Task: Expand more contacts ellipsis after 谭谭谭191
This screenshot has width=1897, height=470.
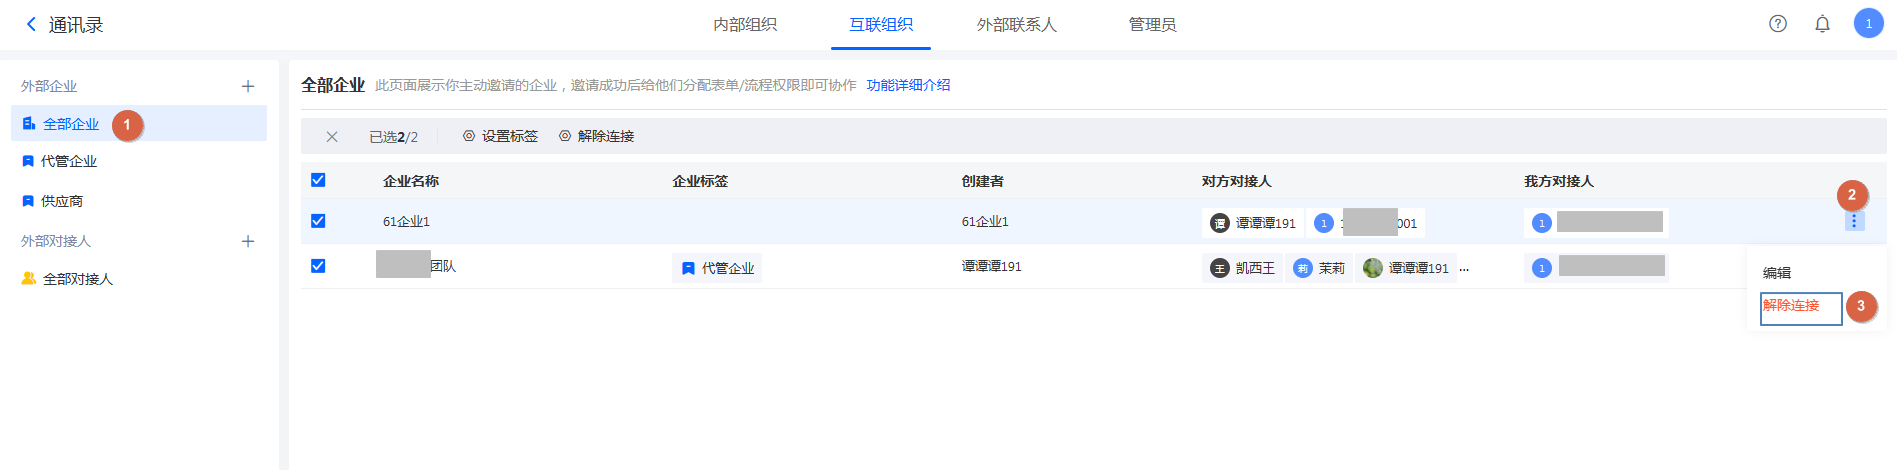Action: tap(1464, 268)
